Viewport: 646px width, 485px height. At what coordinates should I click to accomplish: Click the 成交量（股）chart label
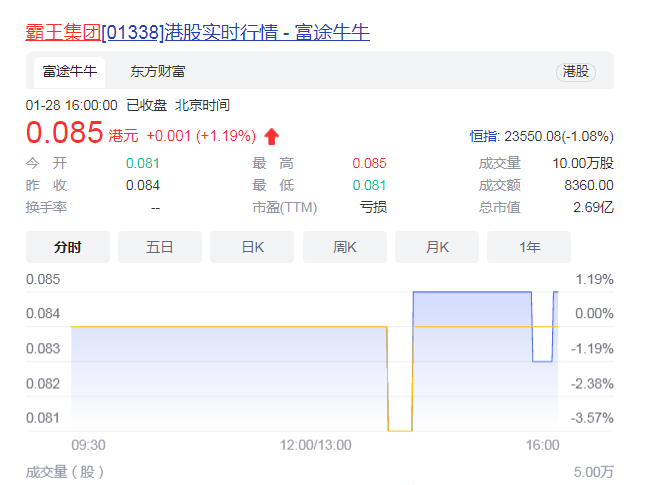65,472
